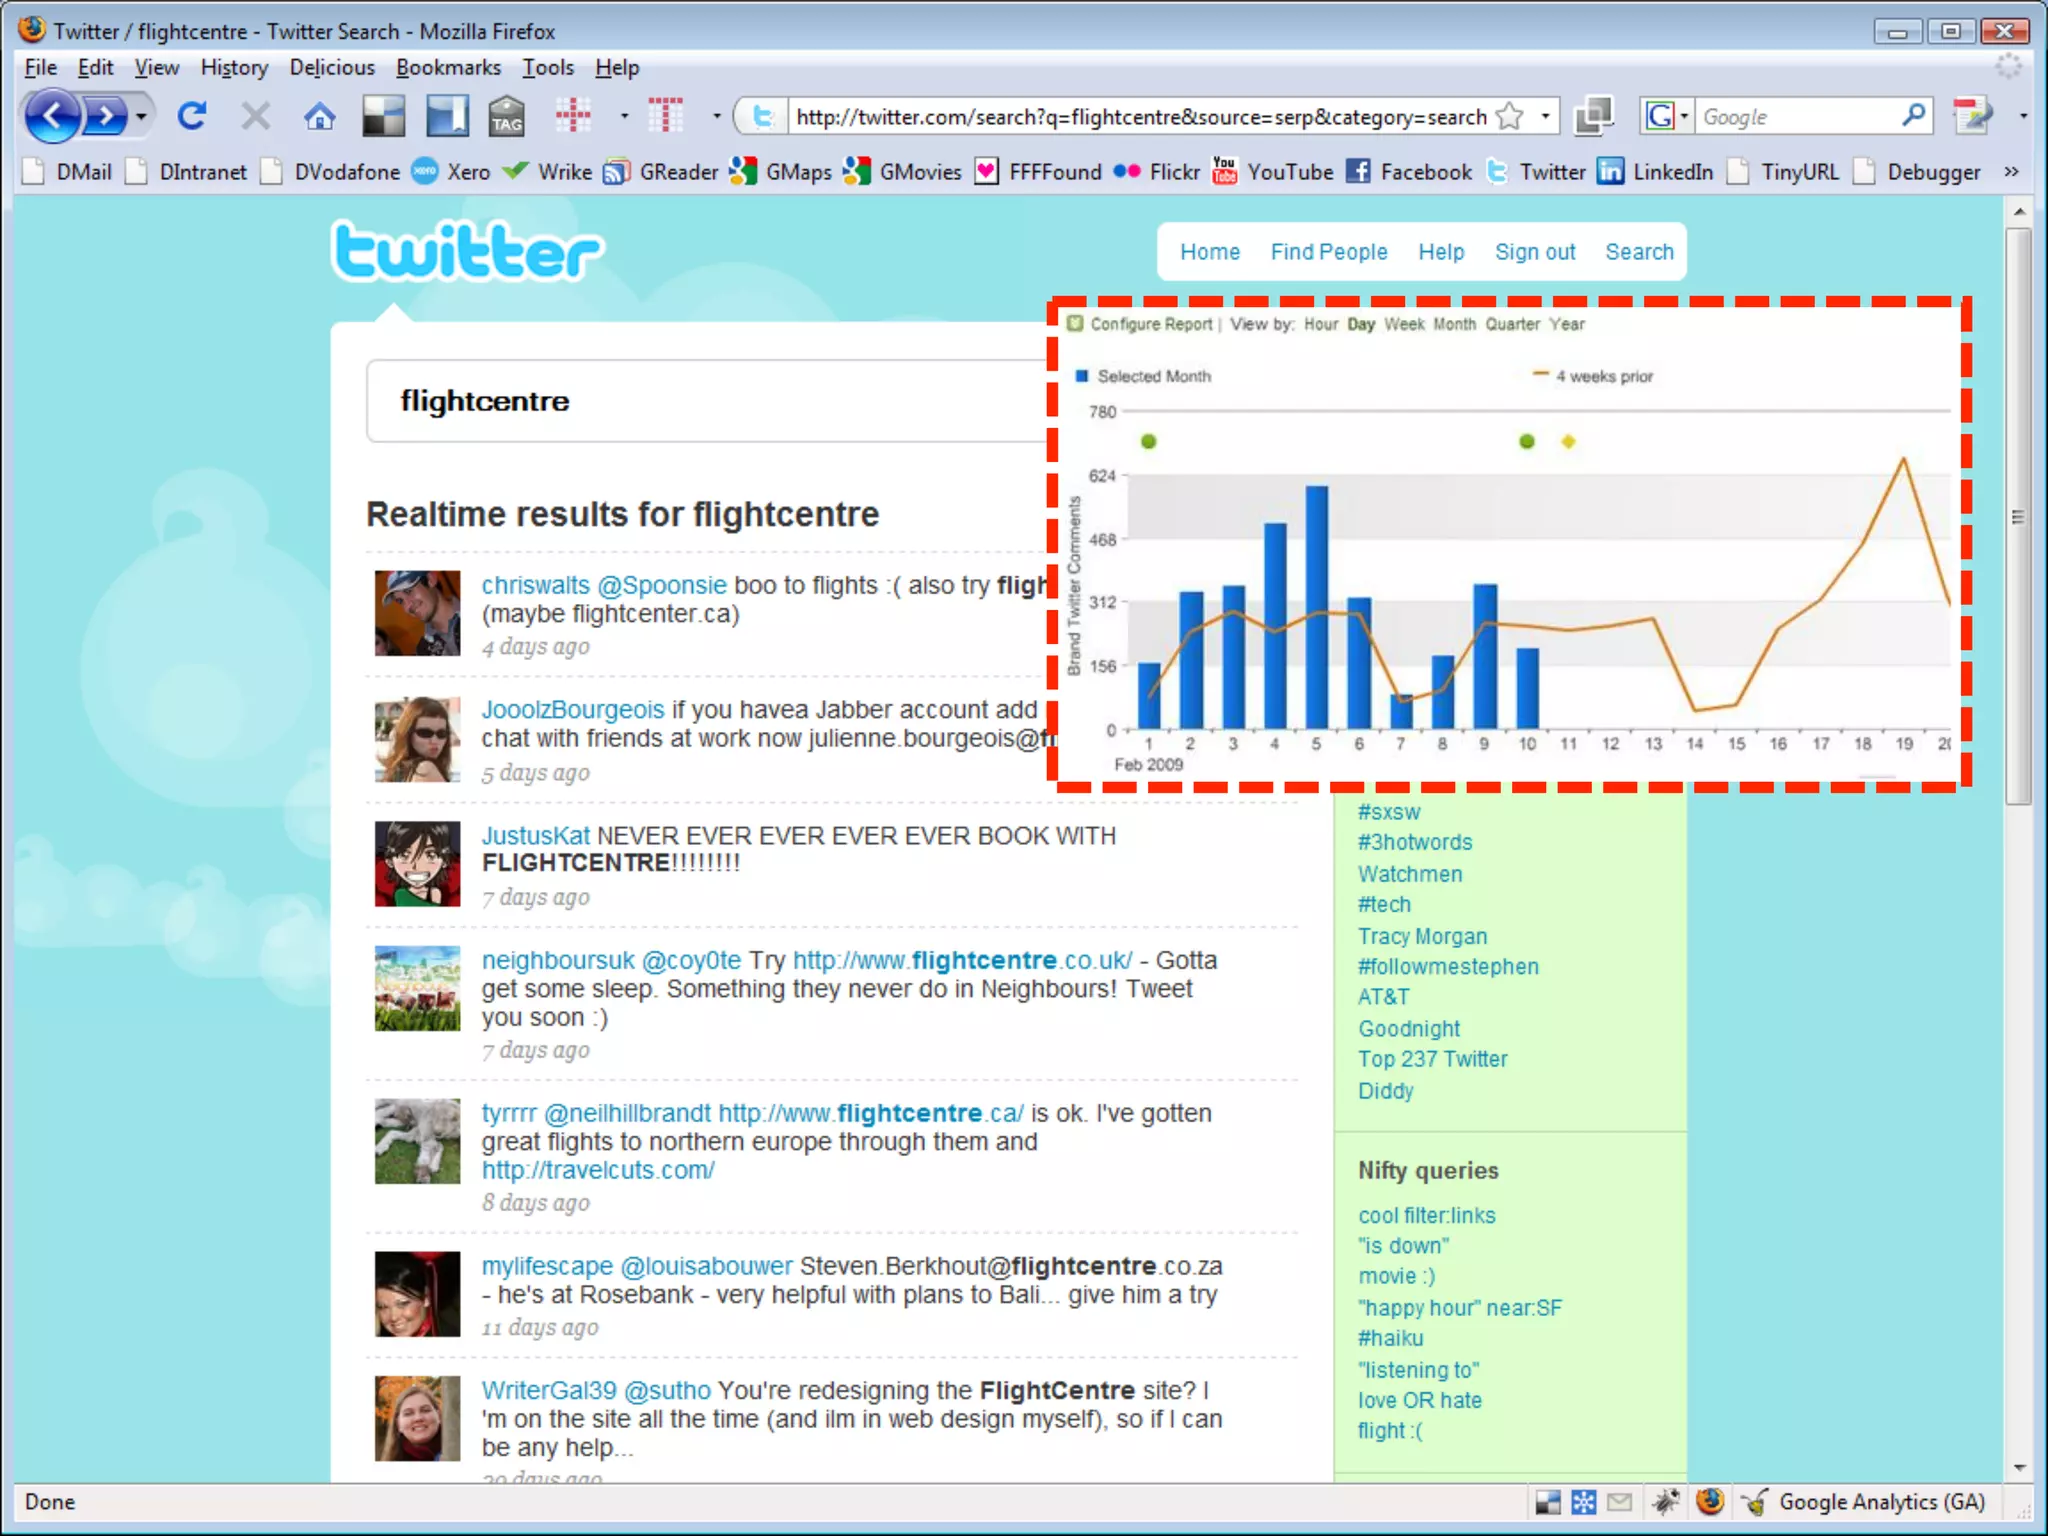Click the browser Forward arrow button
Viewport: 2048px width, 1536px height.
click(105, 117)
